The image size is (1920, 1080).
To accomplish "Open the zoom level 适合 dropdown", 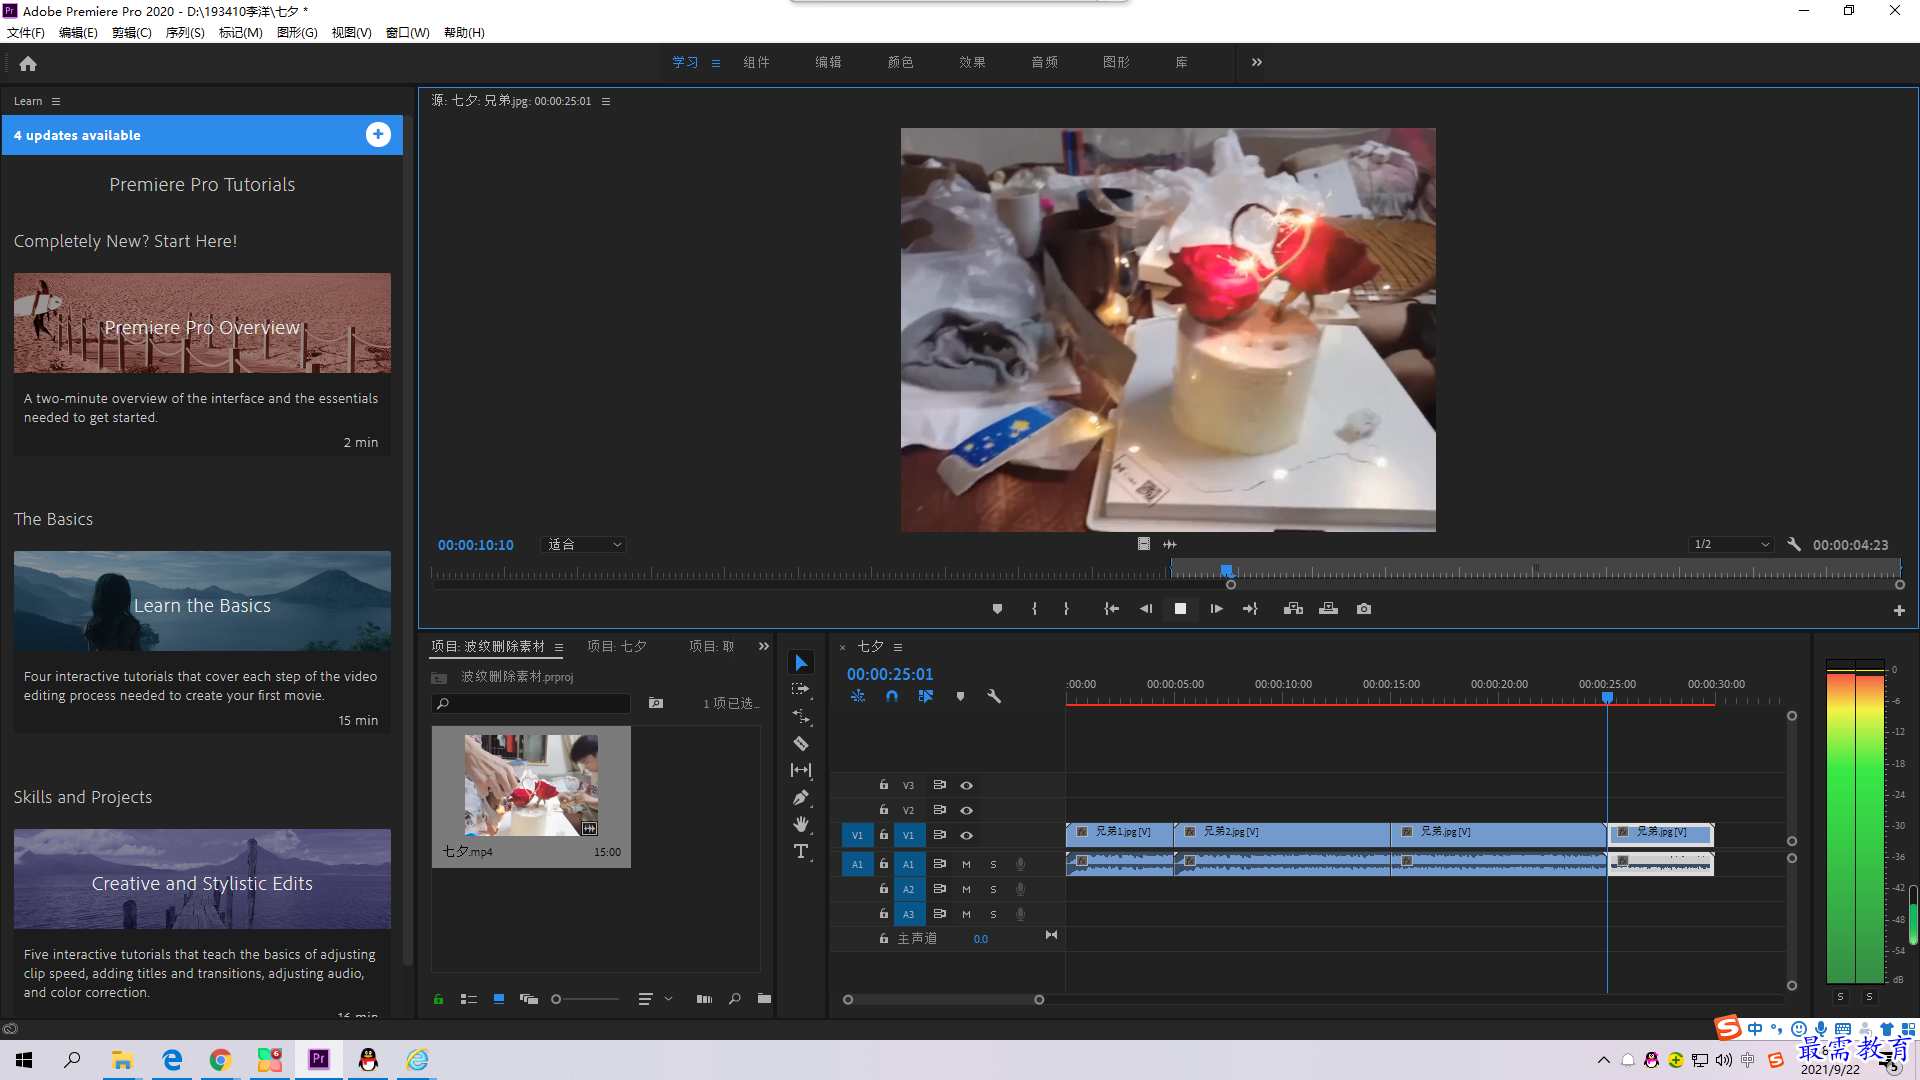I will (x=585, y=545).
